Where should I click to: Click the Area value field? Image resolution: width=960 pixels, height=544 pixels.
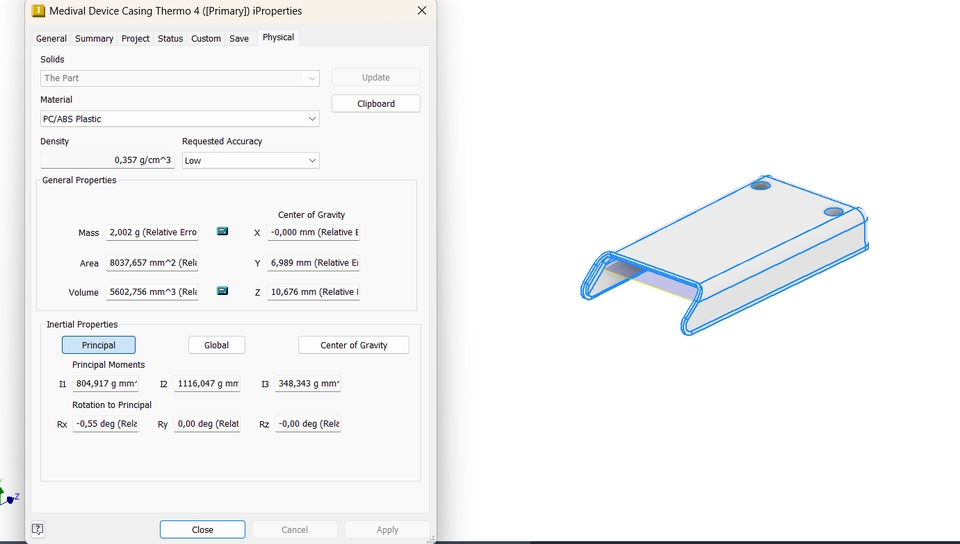152,263
